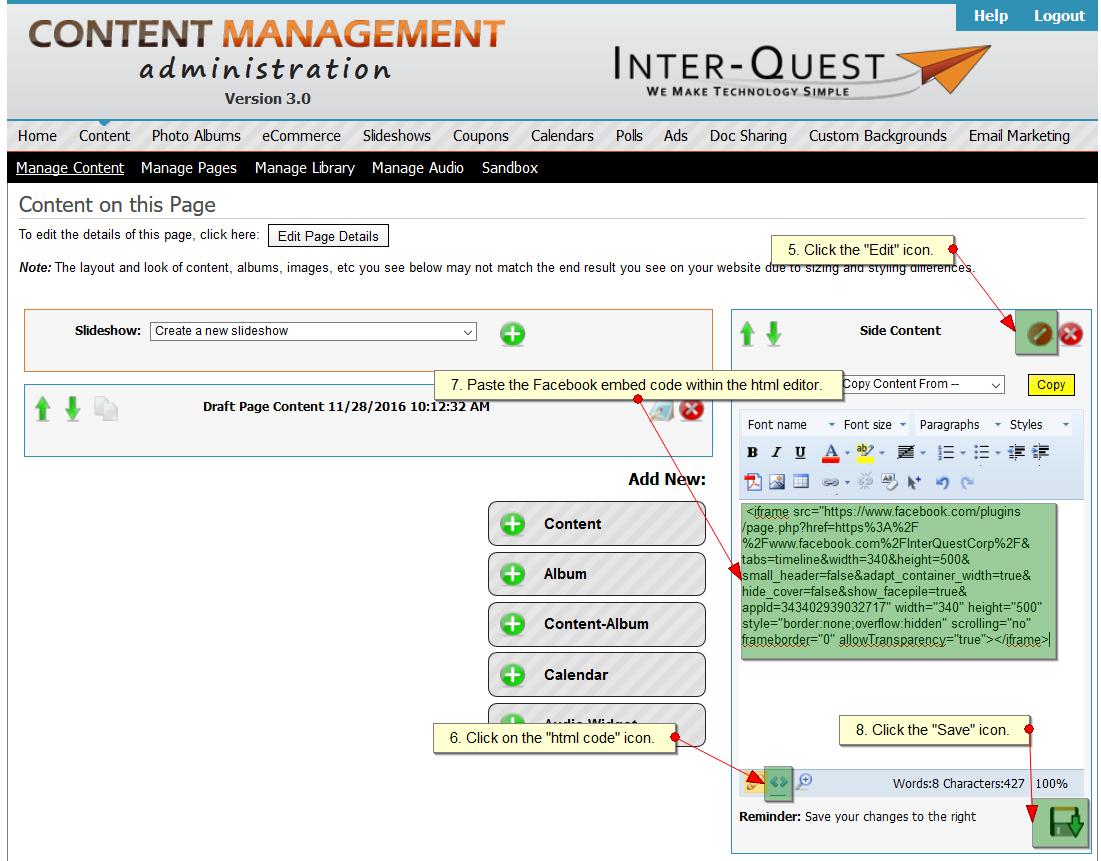Pick the red font color swatch
This screenshot has width=1101, height=861.
pos(830,453)
